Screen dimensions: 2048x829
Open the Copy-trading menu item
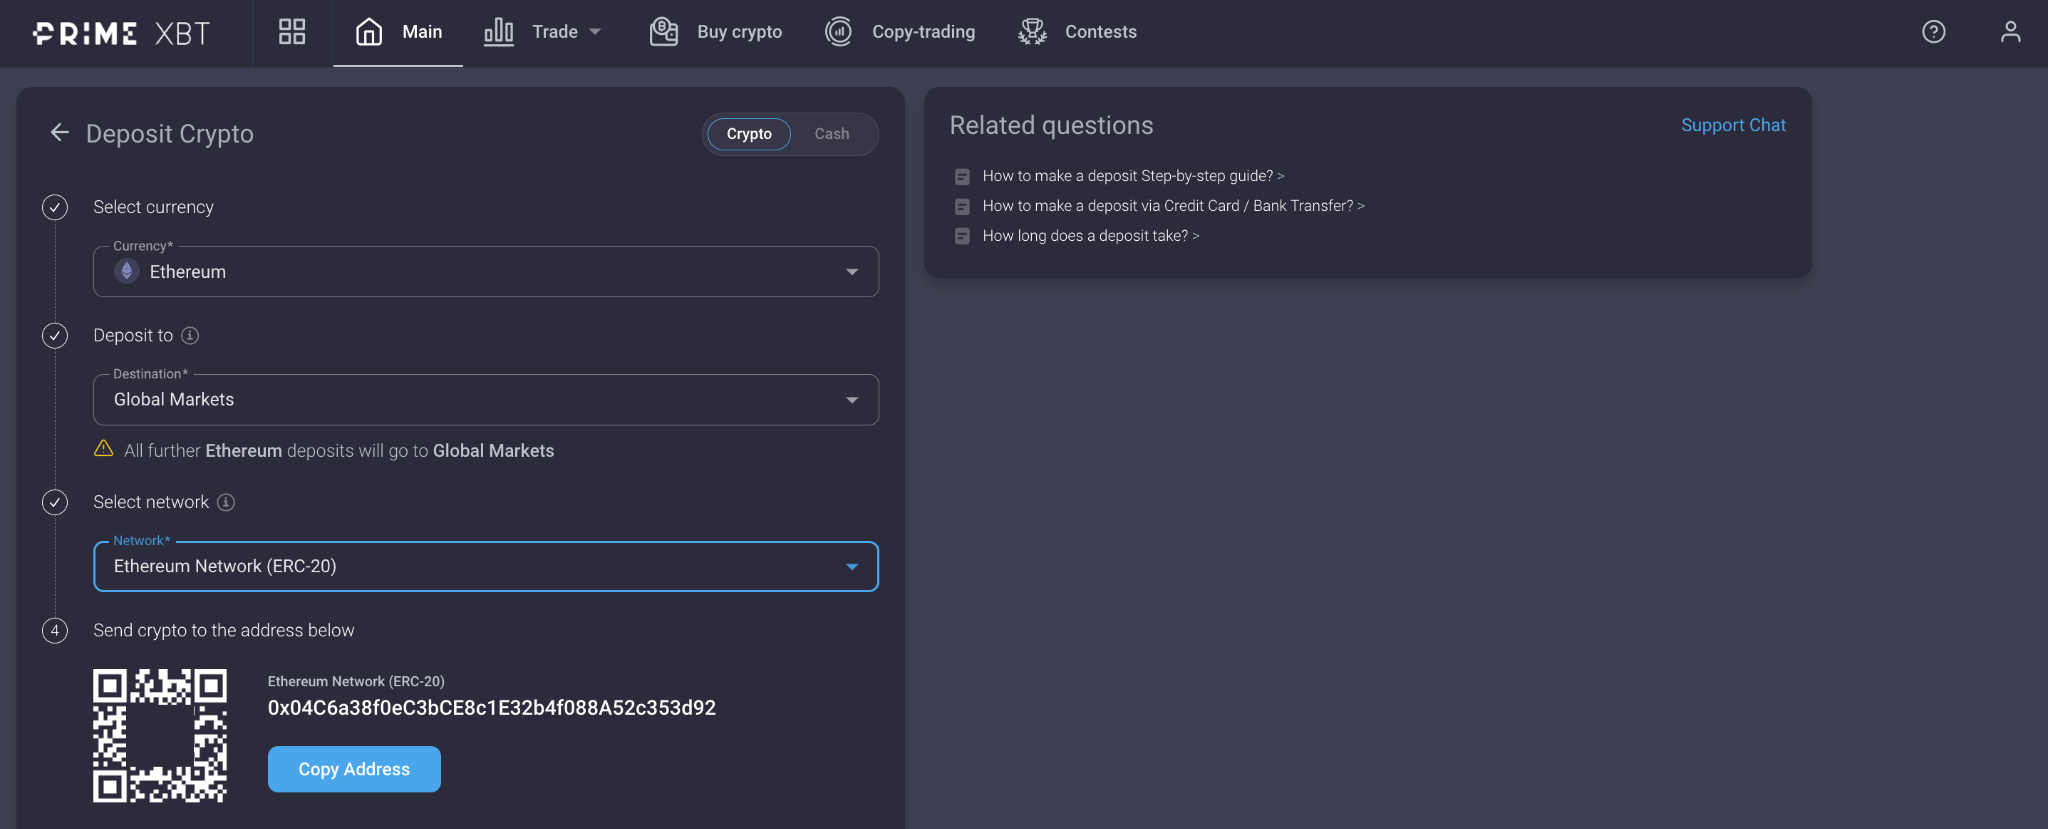[923, 32]
